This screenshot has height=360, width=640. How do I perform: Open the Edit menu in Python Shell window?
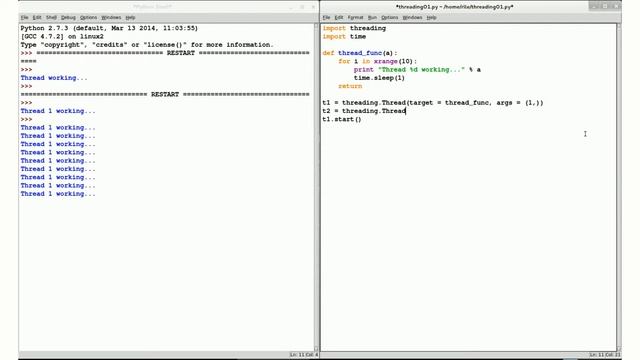(x=37, y=18)
